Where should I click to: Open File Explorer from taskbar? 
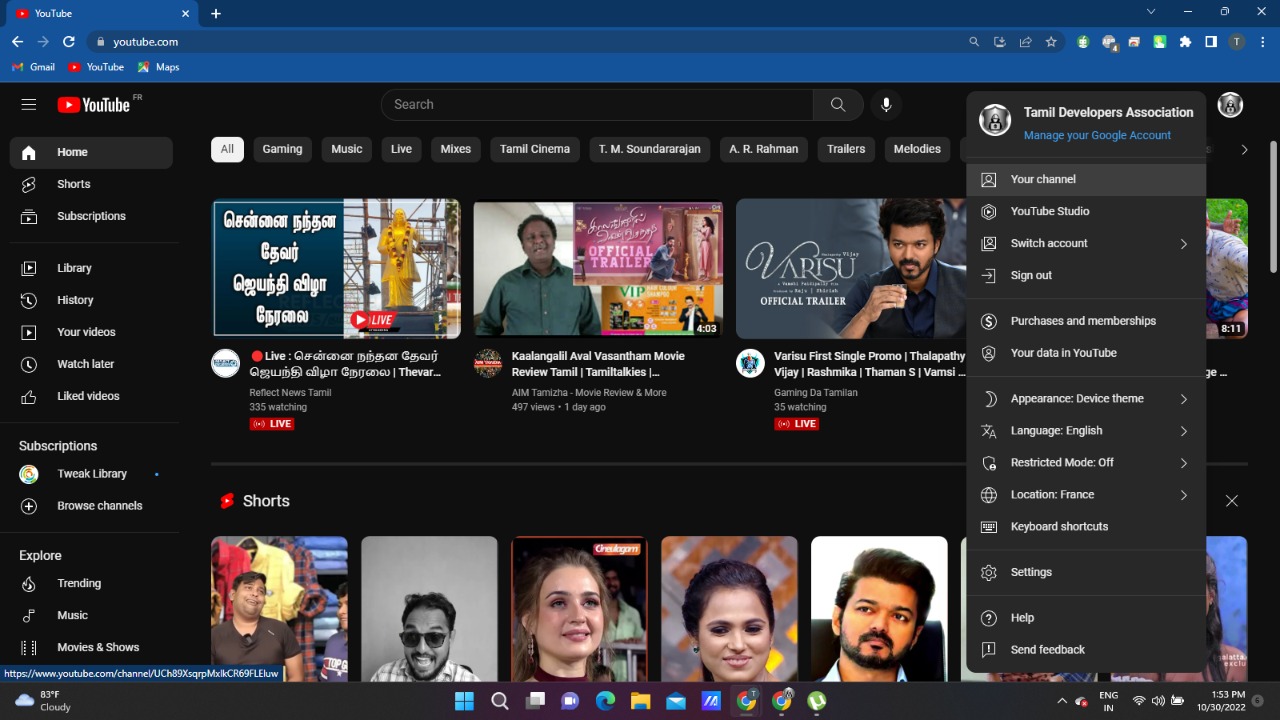coord(640,701)
